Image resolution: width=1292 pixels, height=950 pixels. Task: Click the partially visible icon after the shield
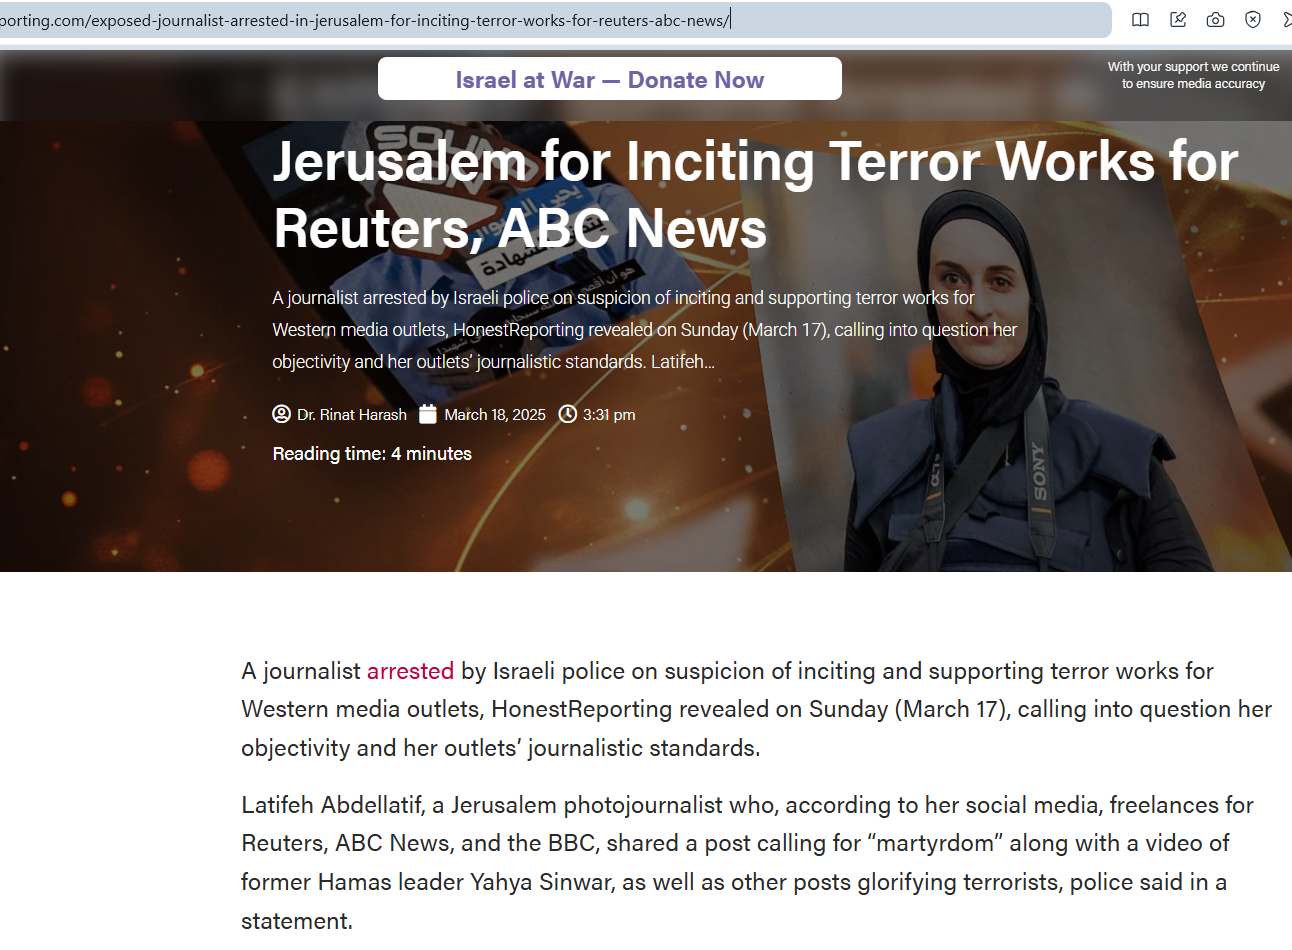tap(1286, 20)
